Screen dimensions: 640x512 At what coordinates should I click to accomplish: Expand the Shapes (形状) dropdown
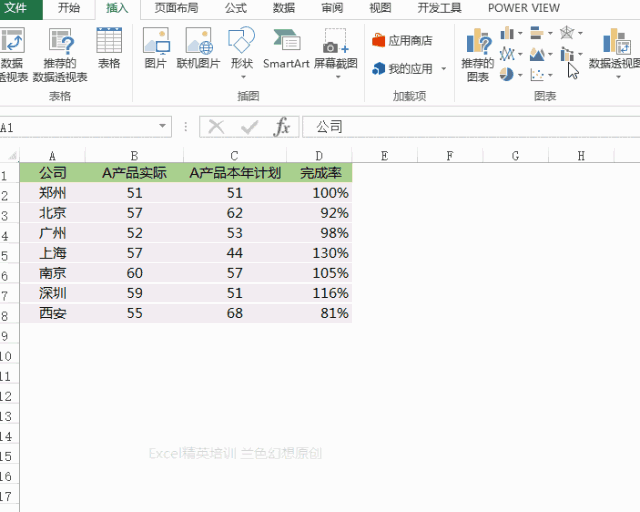[x=241, y=64]
